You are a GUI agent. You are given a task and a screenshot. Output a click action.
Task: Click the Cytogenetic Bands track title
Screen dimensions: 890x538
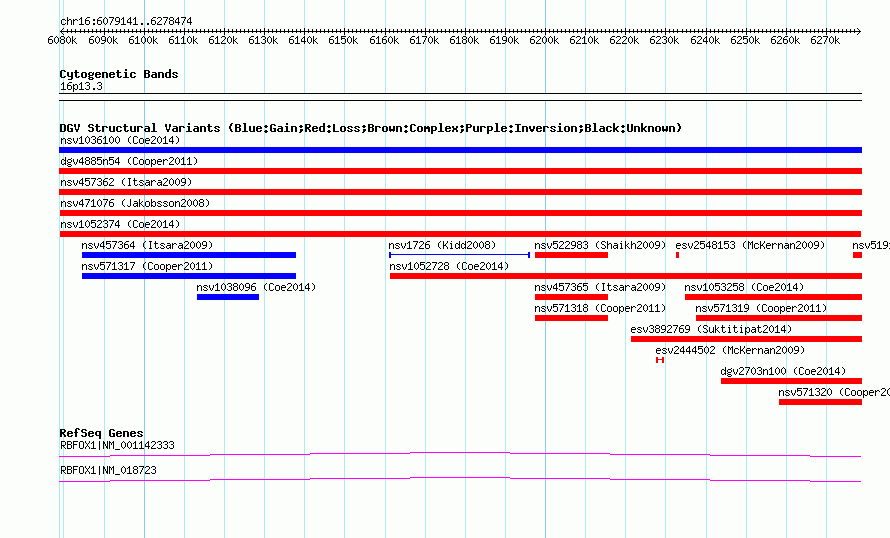pos(119,74)
